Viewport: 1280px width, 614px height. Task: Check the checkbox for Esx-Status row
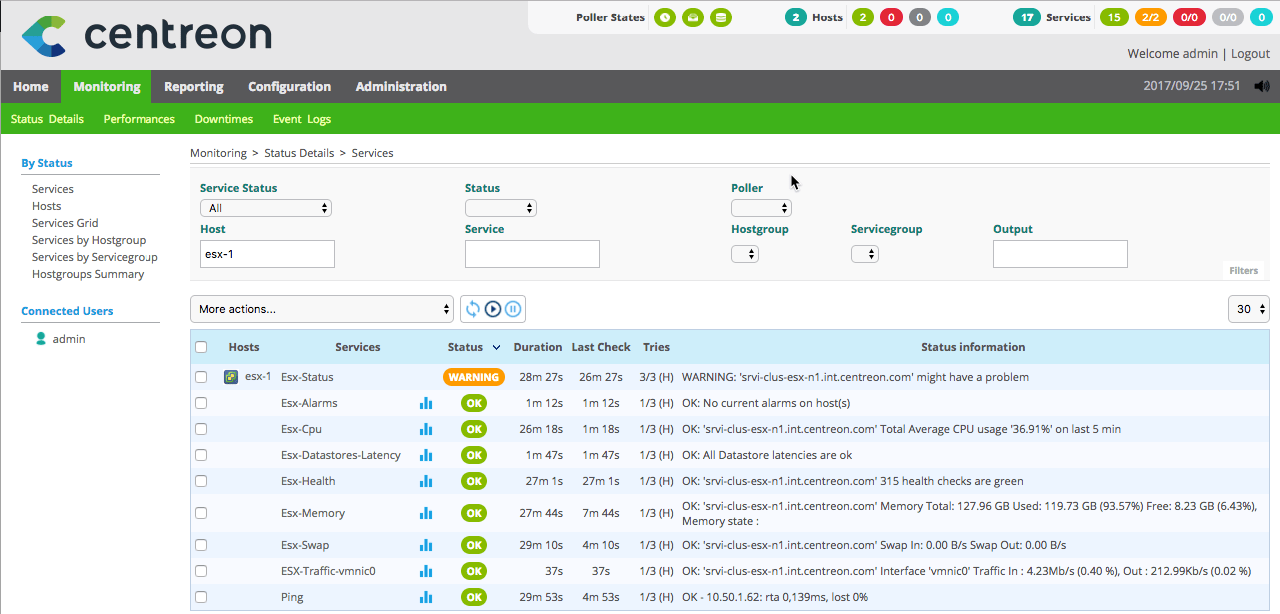(x=201, y=377)
